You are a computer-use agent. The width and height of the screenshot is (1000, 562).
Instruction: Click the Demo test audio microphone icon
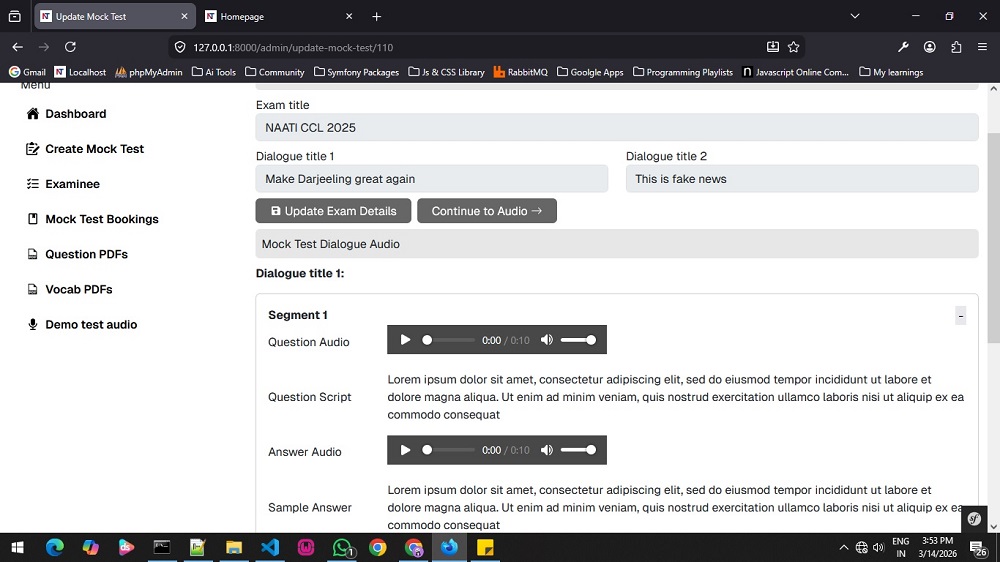tap(33, 324)
